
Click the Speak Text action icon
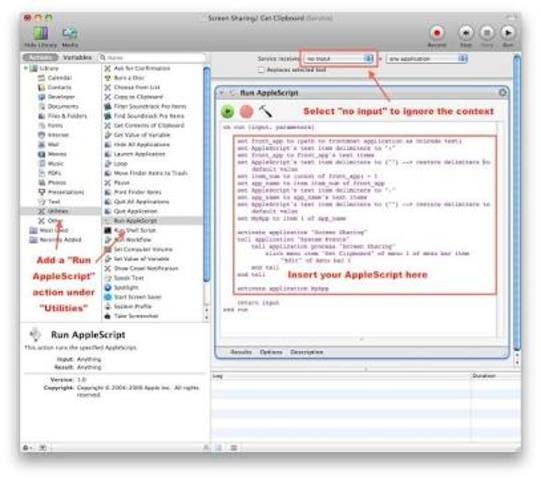pyautogui.click(x=108, y=278)
